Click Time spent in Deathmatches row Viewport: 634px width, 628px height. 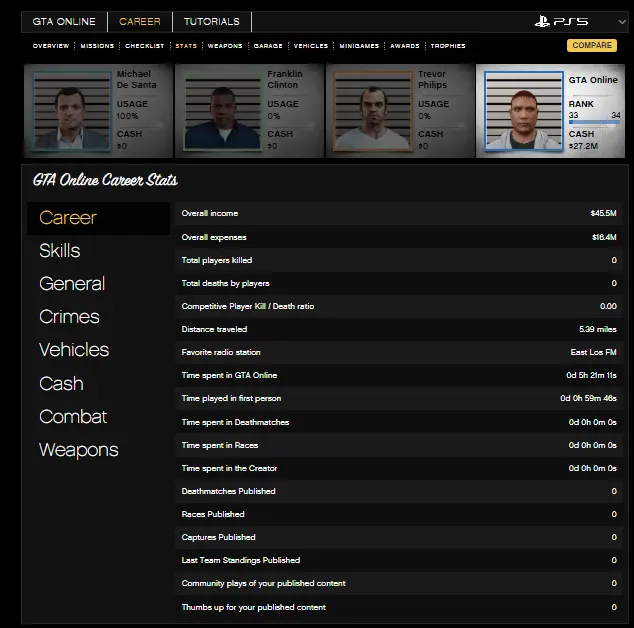point(399,422)
